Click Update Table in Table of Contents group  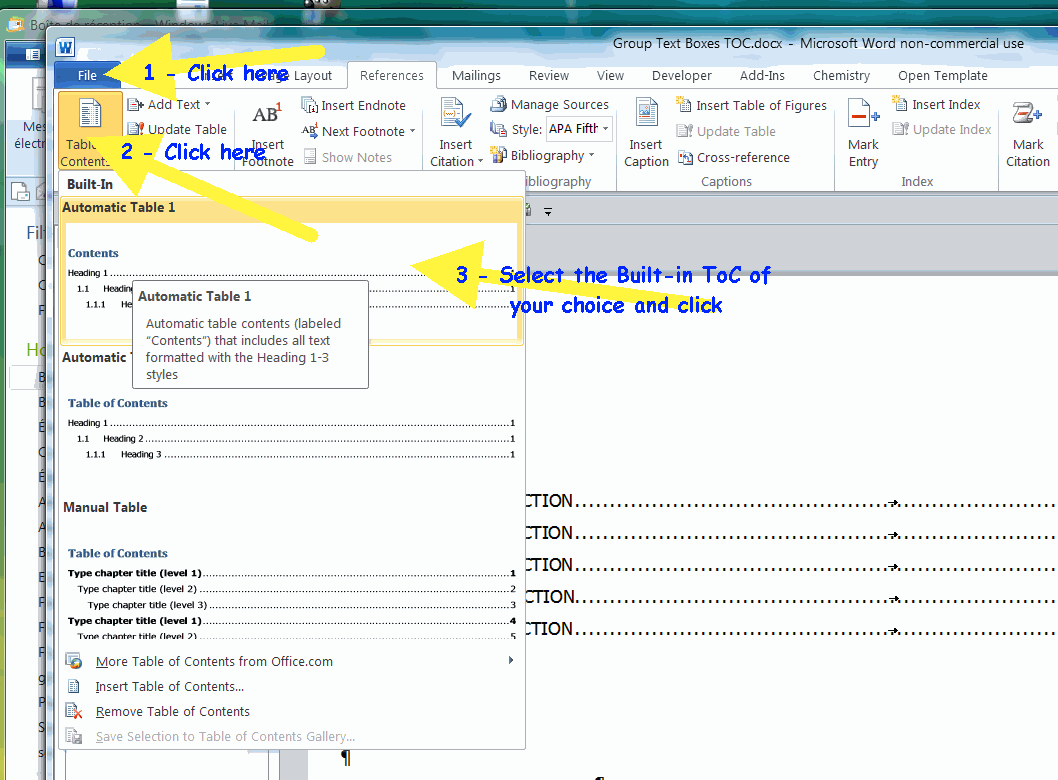177,129
